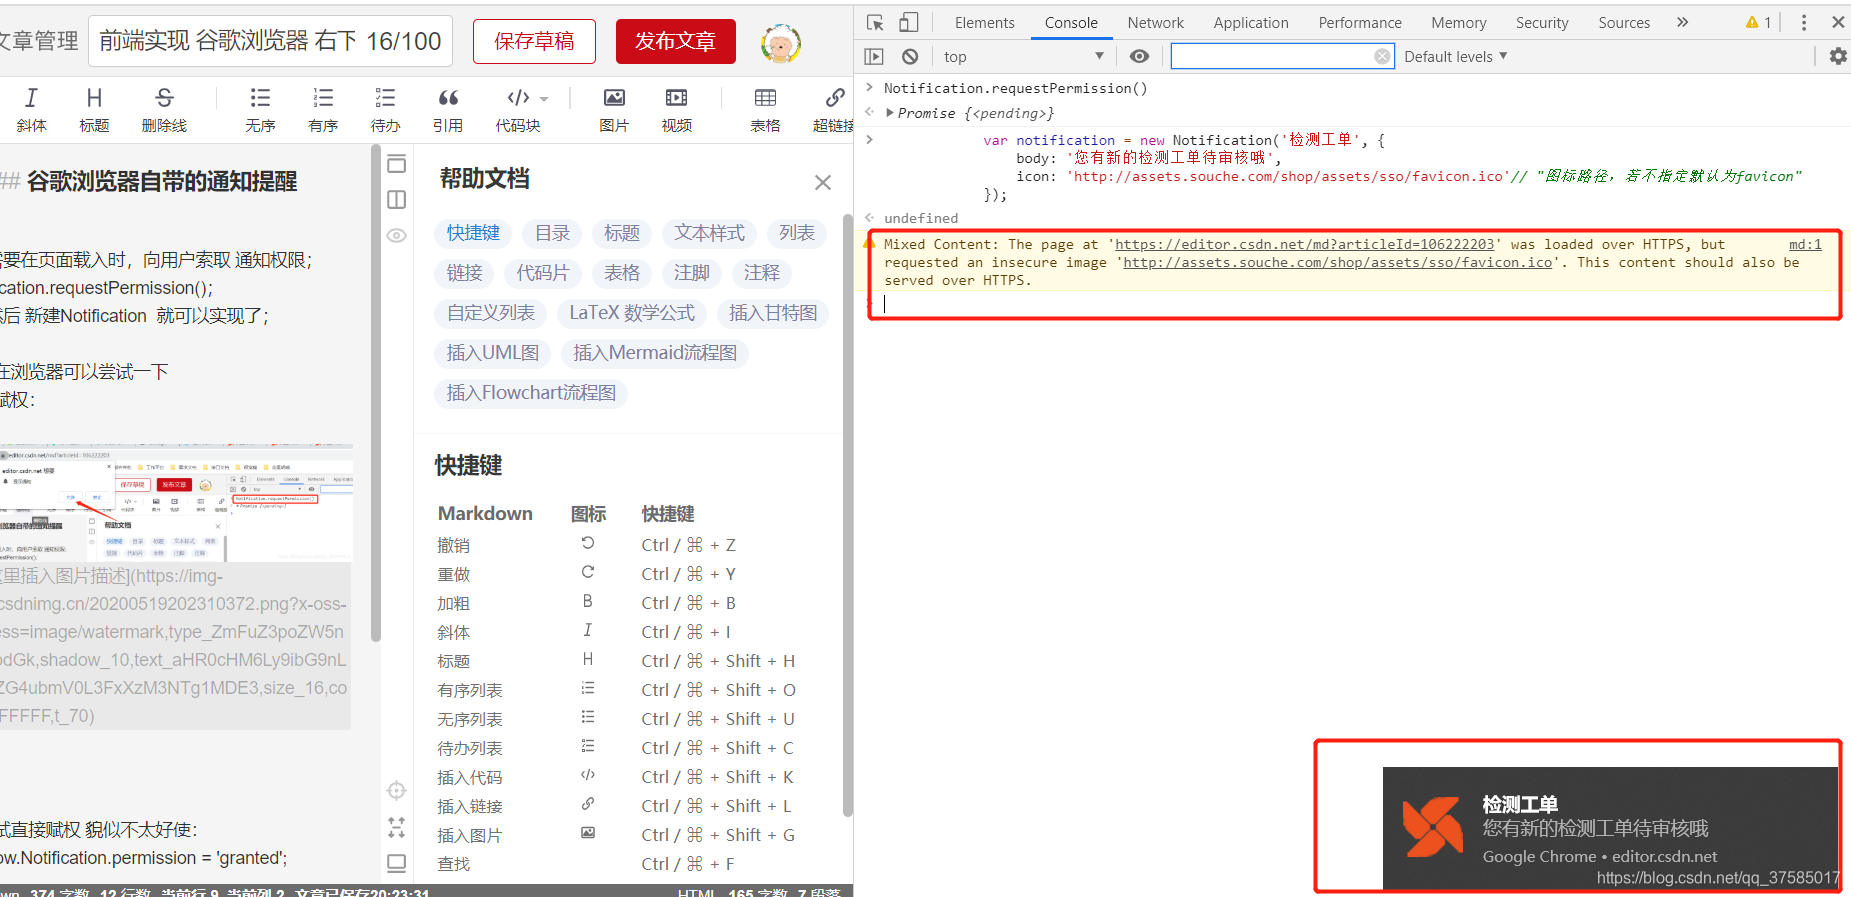This screenshot has width=1851, height=897.
Task: Select the 插入甘特图 help tag
Action: pyautogui.click(x=773, y=313)
